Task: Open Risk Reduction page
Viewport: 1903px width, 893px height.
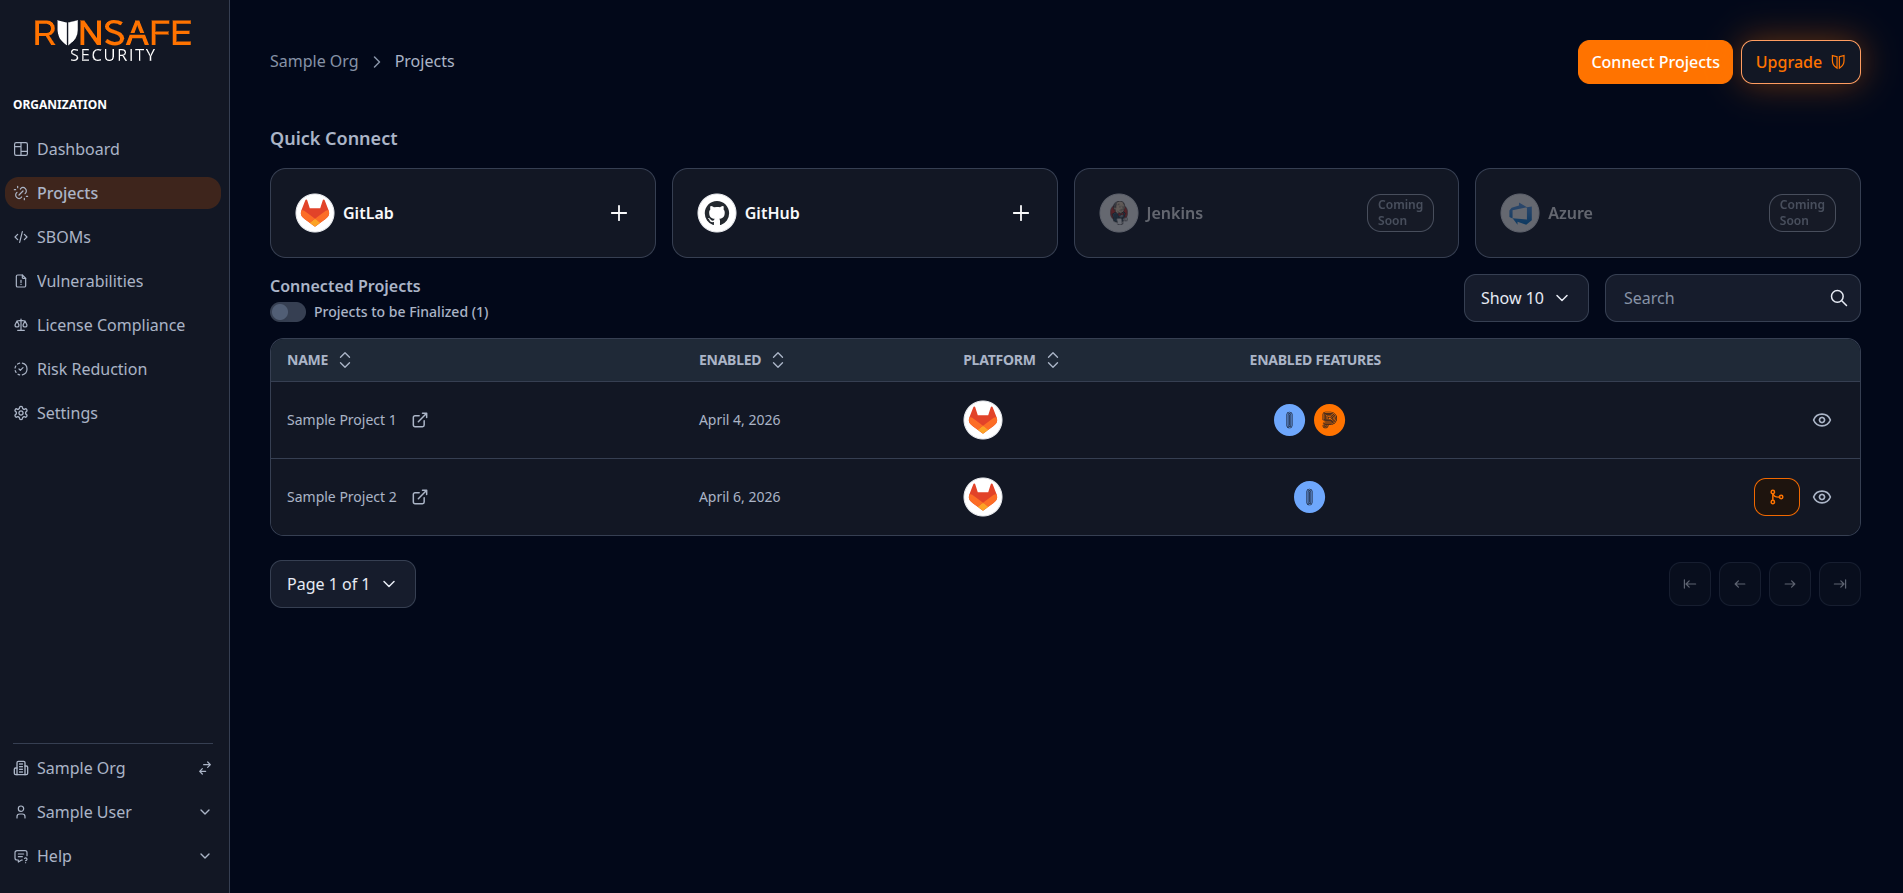Action: point(113,369)
